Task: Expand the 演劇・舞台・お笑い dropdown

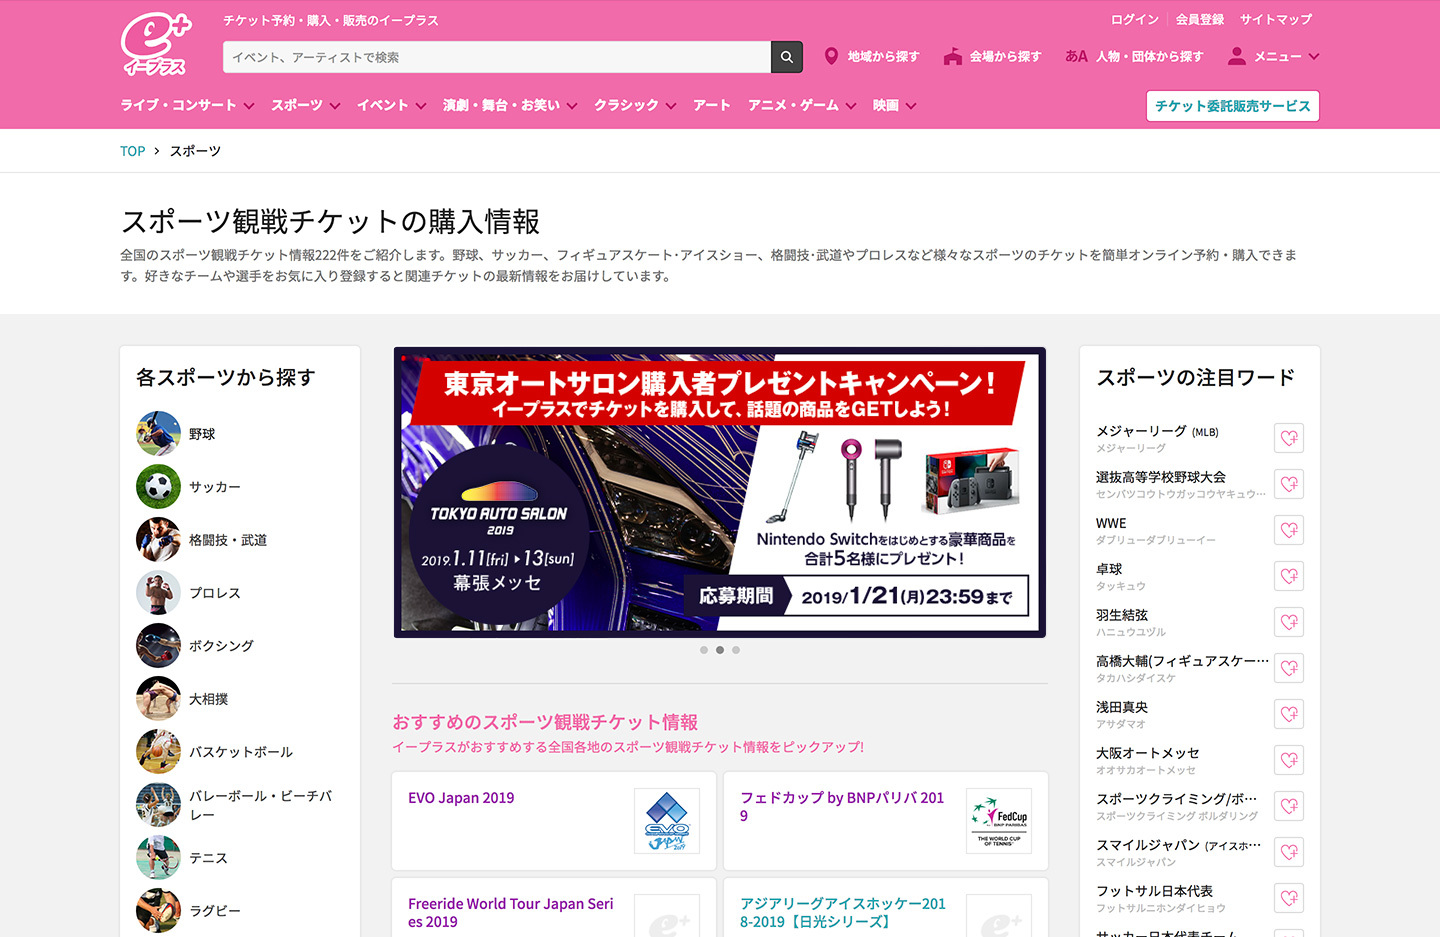Action: pyautogui.click(x=510, y=105)
